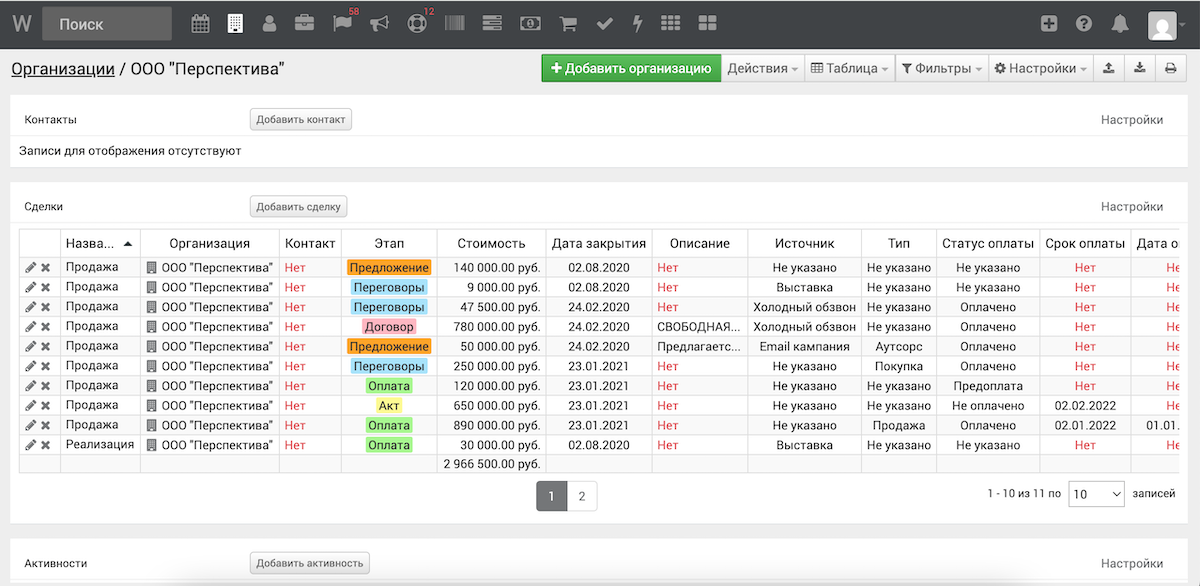The image size is (1200, 586).
Task: Click the print icon in toolbar
Action: (x=1170, y=68)
